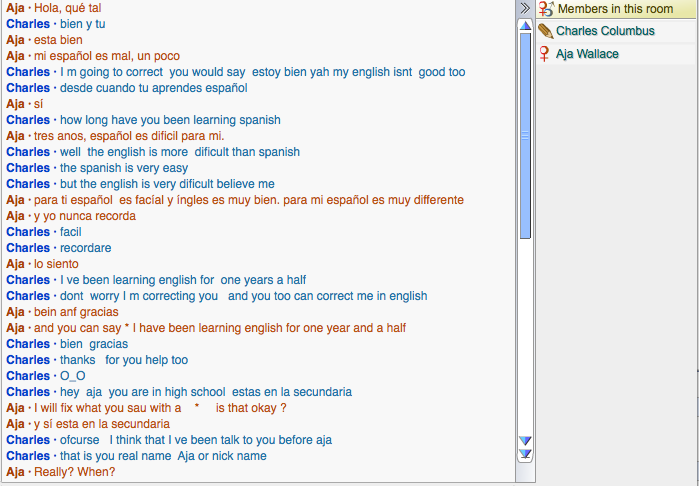Click Charles's name beside the 'O_O' message
699x486 pixels.
[27, 376]
